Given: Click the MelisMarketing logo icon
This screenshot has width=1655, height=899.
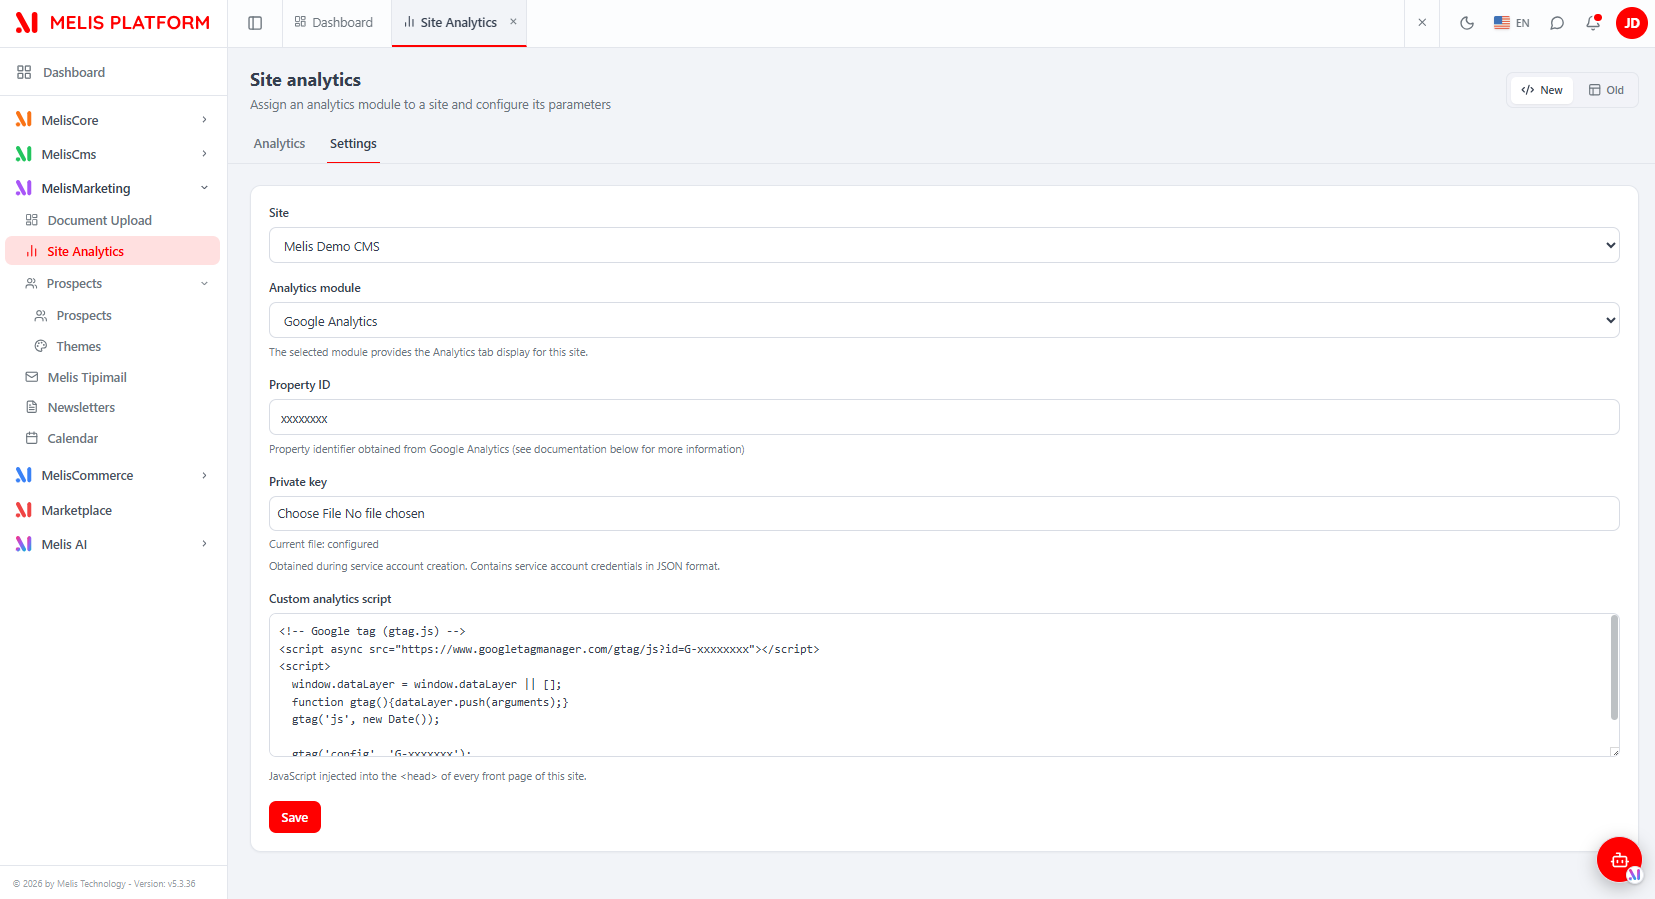Looking at the screenshot, I should coord(24,188).
